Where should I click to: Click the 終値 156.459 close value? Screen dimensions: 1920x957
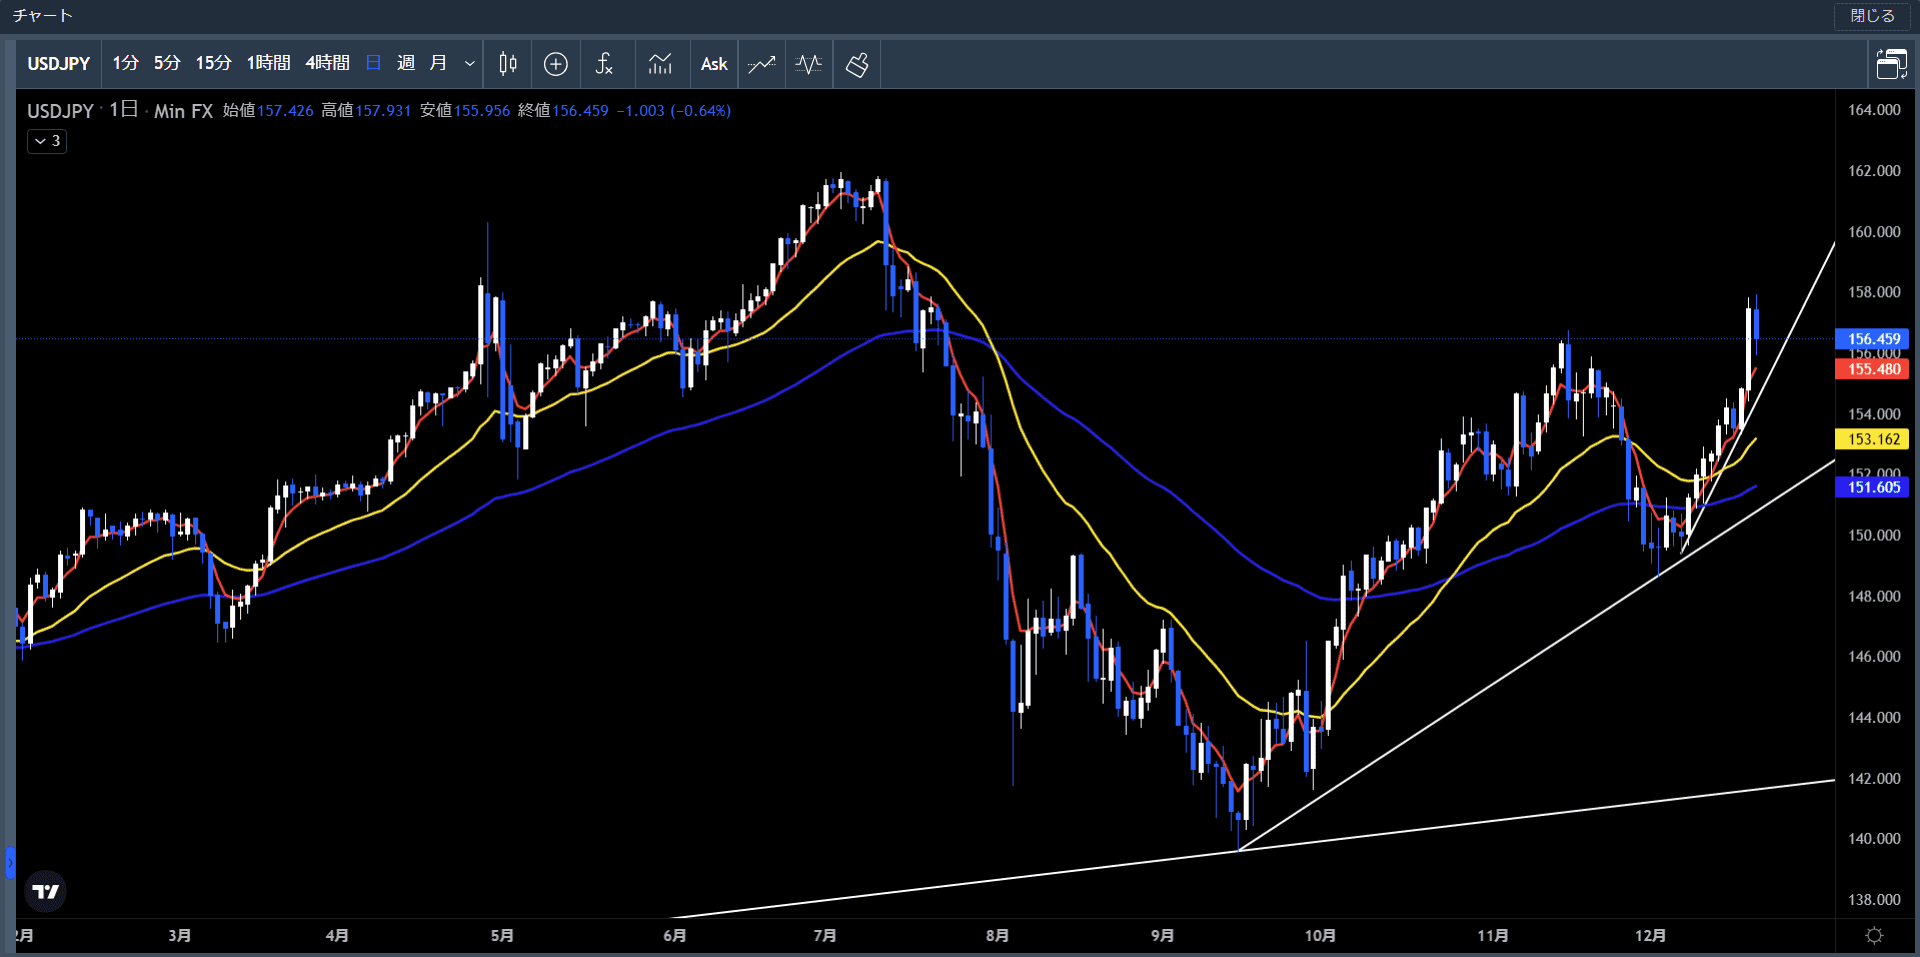(563, 111)
